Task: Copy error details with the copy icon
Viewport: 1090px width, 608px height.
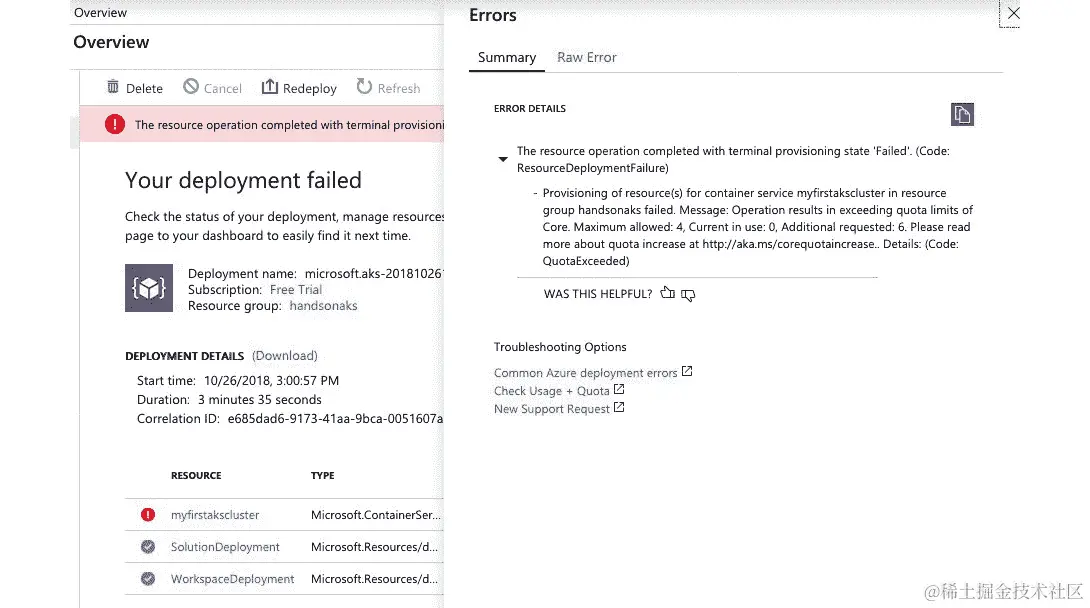Action: (962, 115)
